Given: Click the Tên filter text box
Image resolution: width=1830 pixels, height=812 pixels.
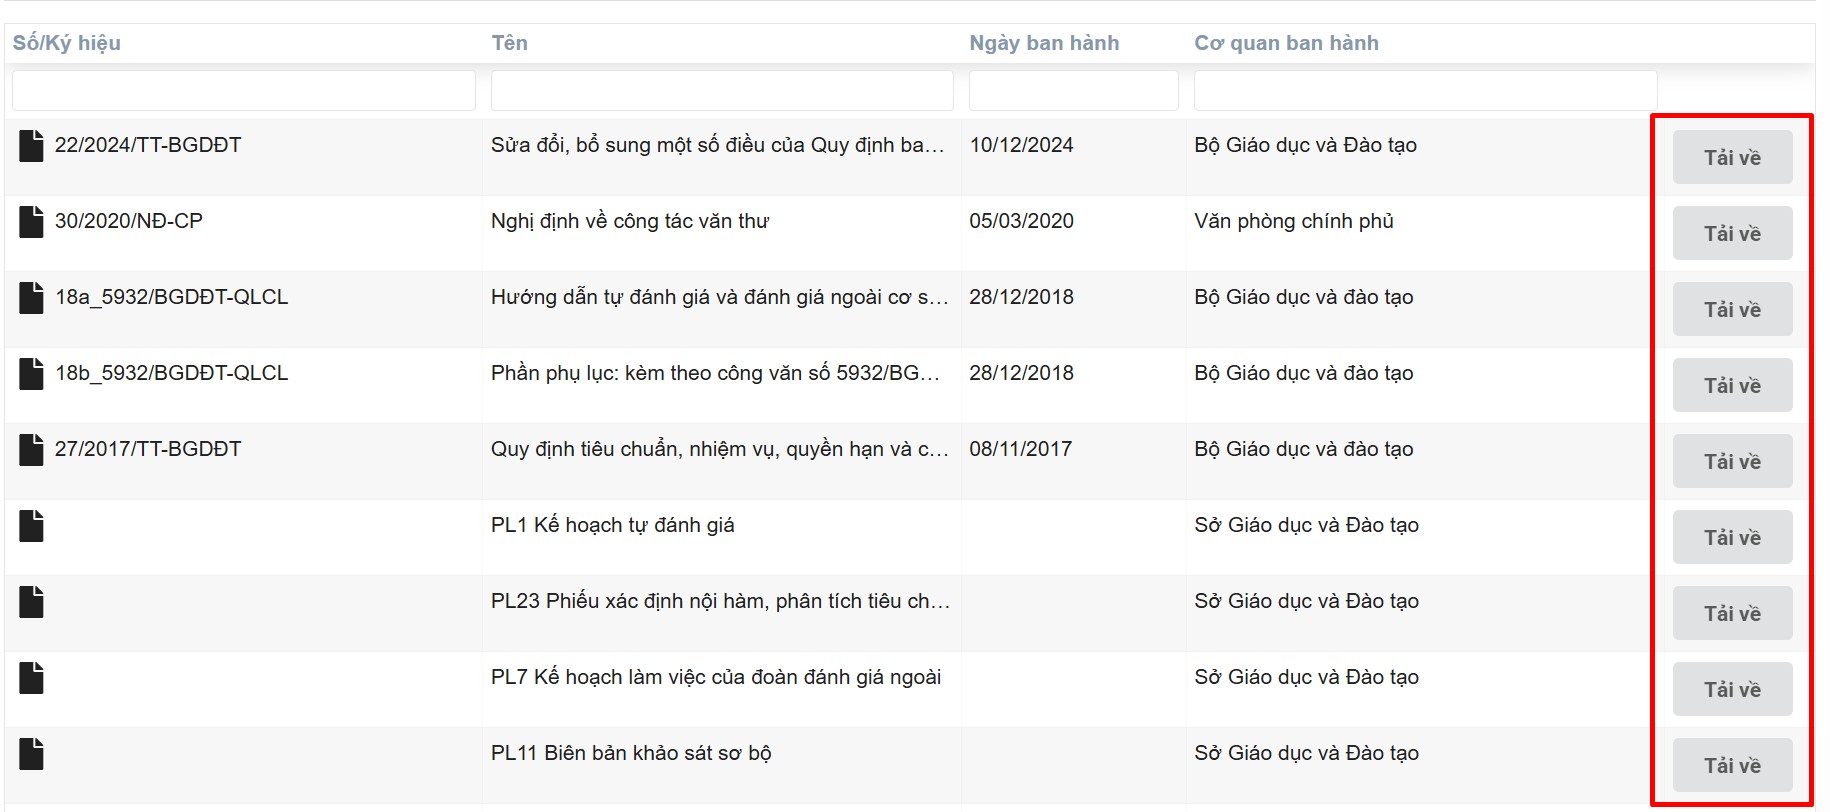Looking at the screenshot, I should pos(721,90).
